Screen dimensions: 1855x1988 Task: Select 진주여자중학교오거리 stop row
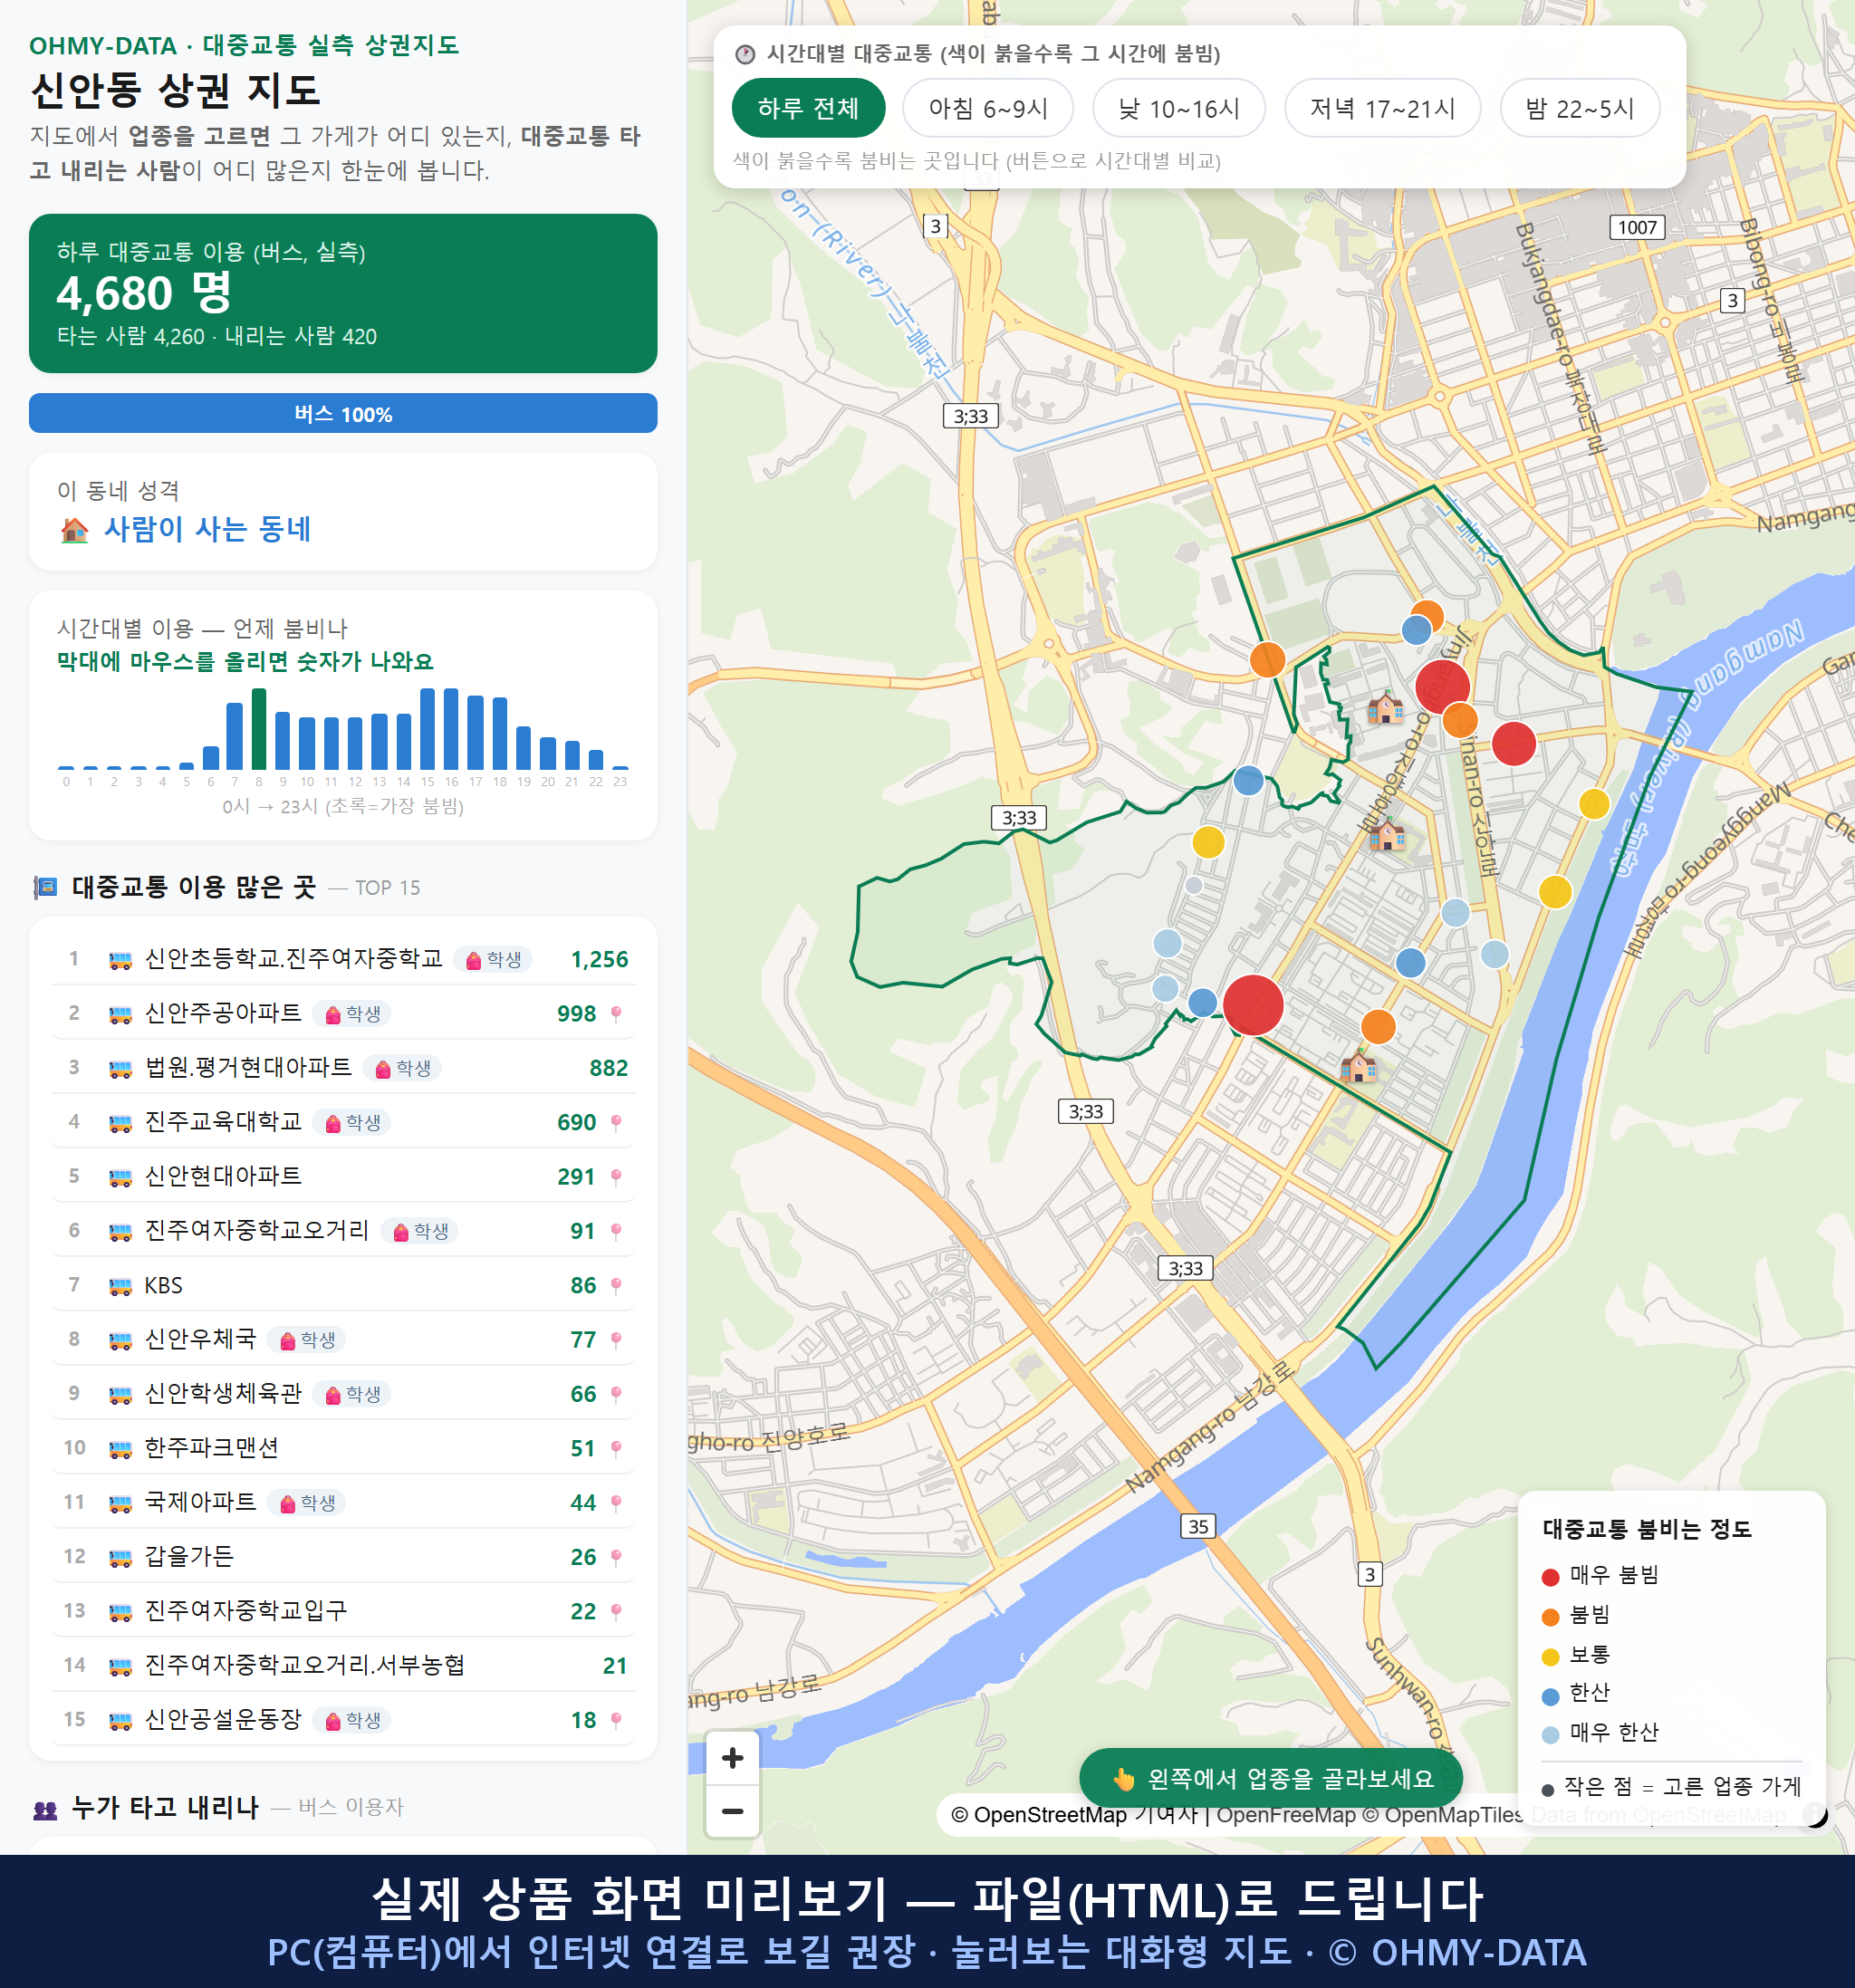pos(343,1231)
